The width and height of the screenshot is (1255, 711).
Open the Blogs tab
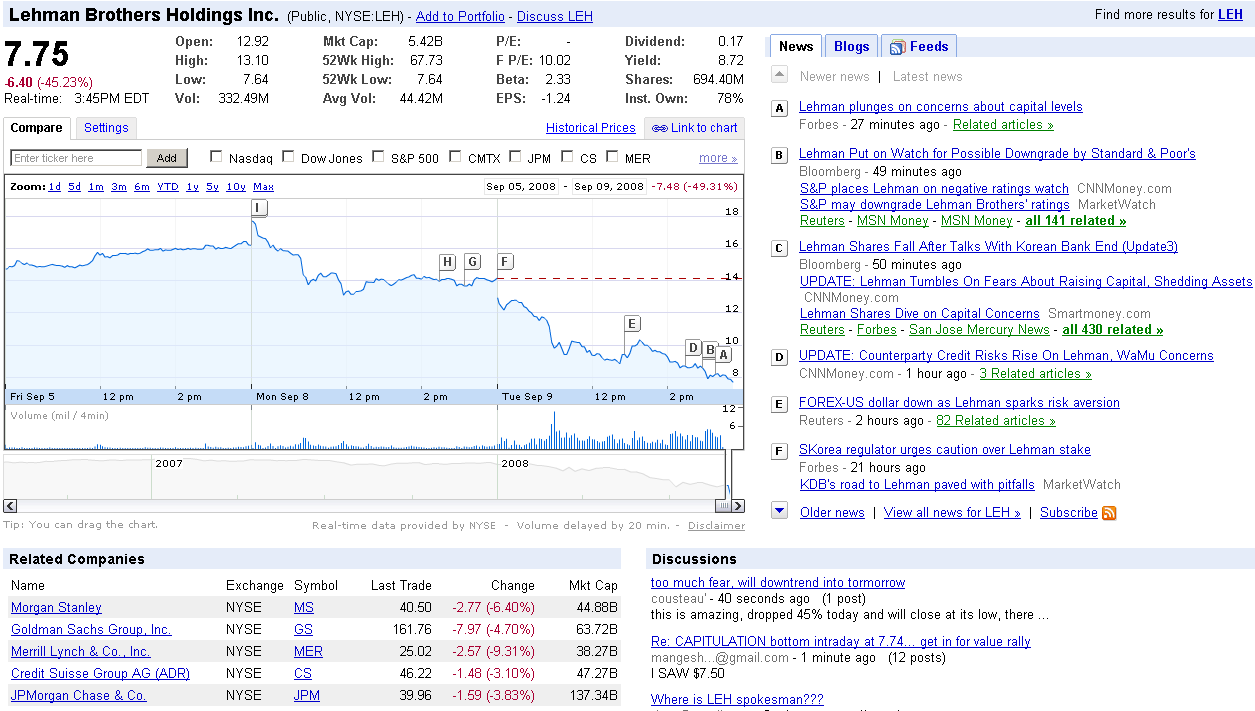[852, 46]
